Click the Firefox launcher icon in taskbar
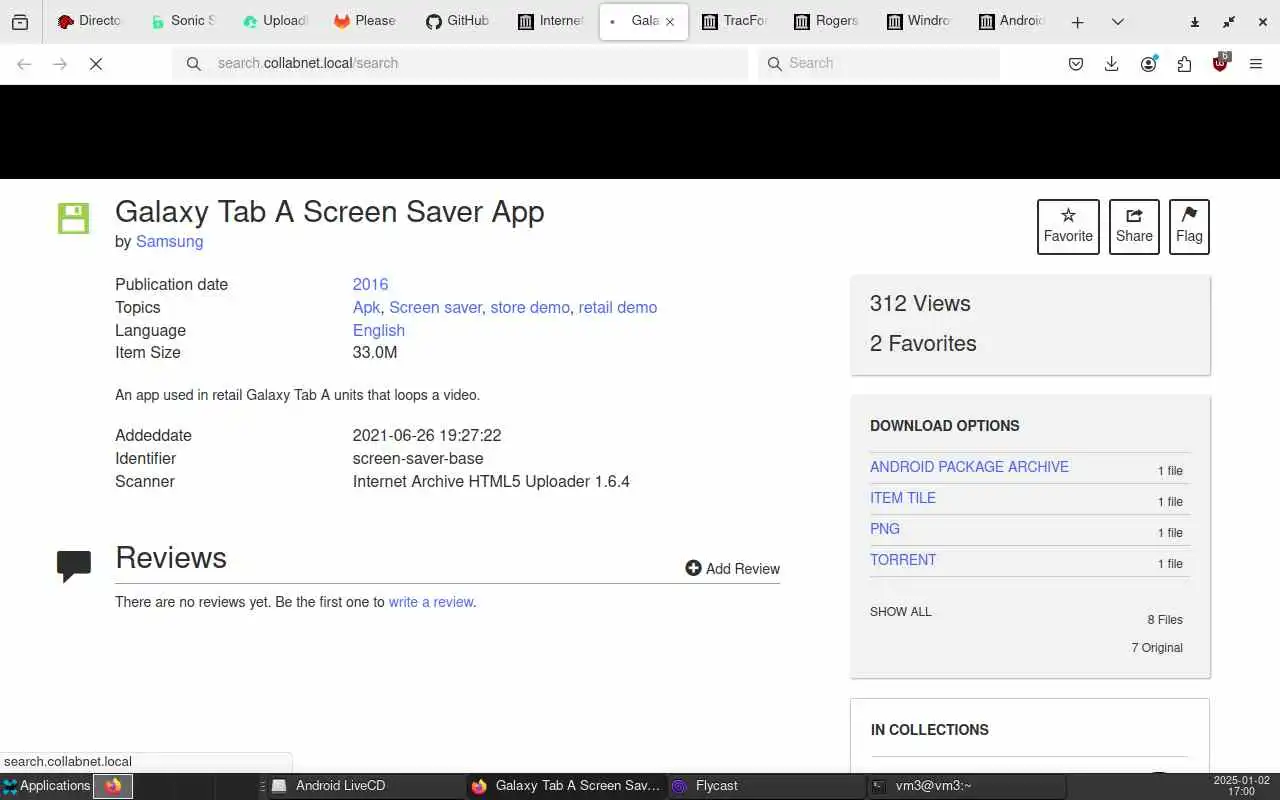The width and height of the screenshot is (1280, 800). (113, 786)
